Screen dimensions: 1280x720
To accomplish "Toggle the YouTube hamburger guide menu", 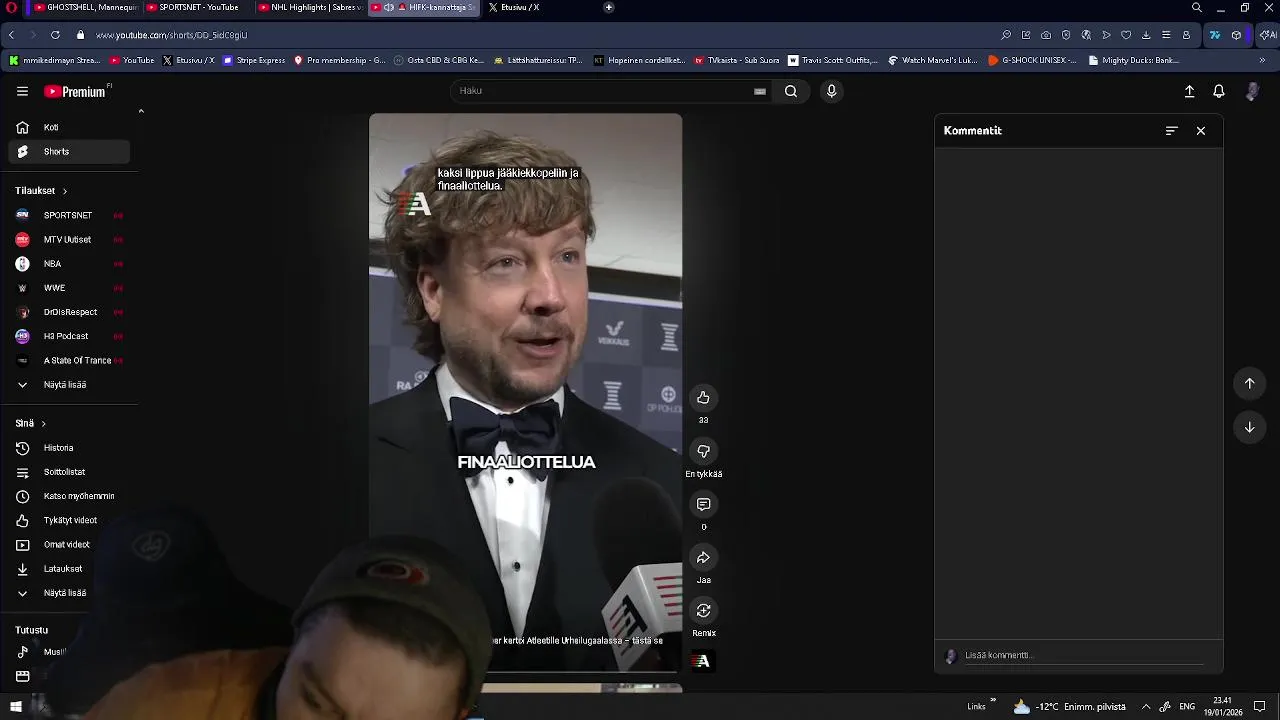I will click(22, 91).
